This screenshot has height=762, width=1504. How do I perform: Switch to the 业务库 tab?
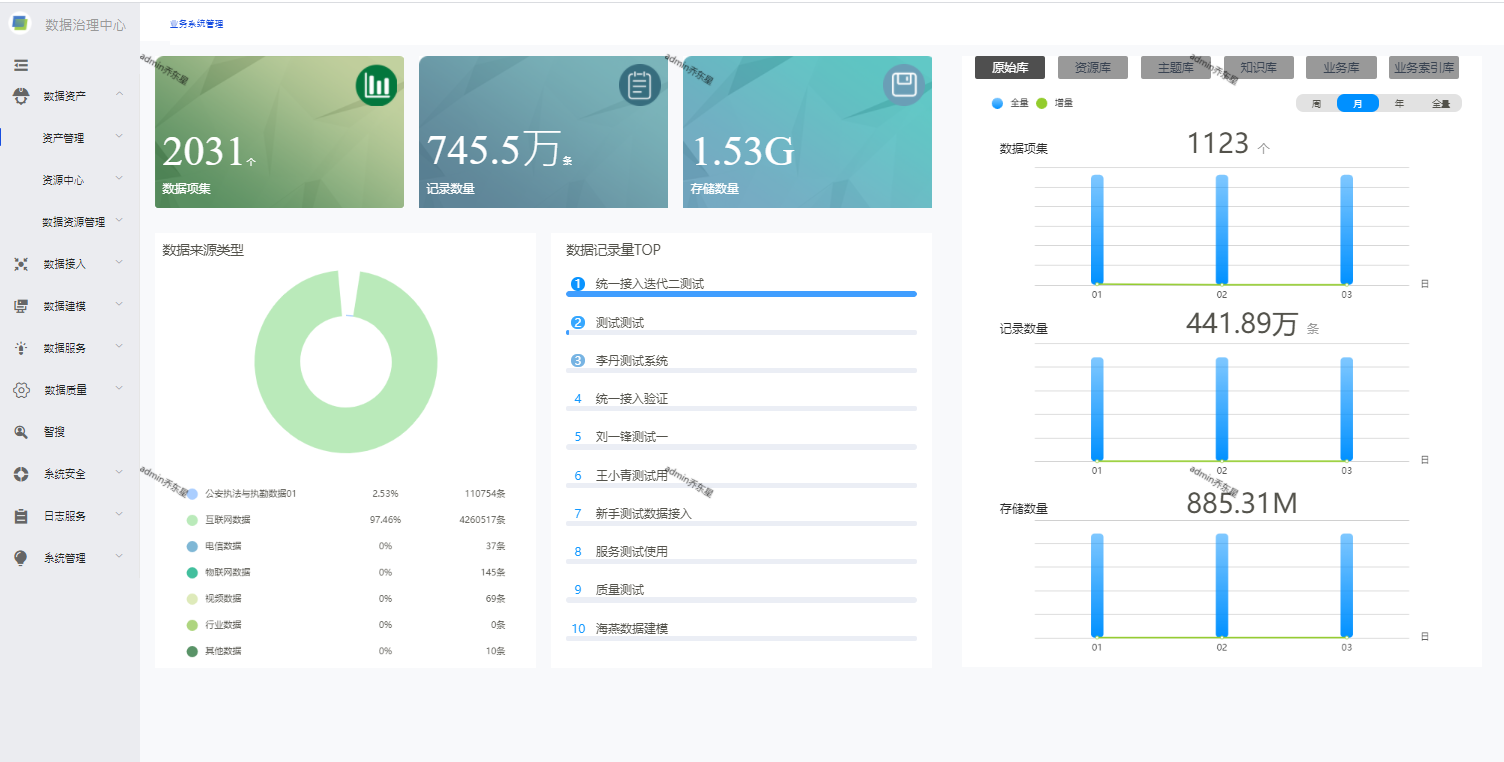pyautogui.click(x=1341, y=68)
